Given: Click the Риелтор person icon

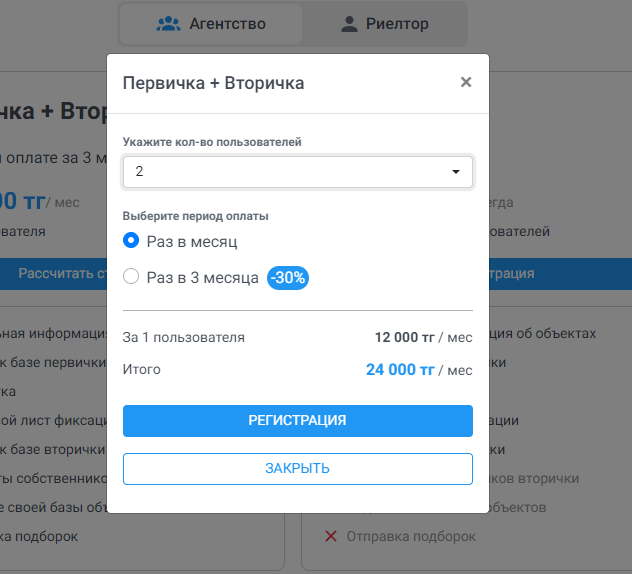Looking at the screenshot, I should 349,24.
